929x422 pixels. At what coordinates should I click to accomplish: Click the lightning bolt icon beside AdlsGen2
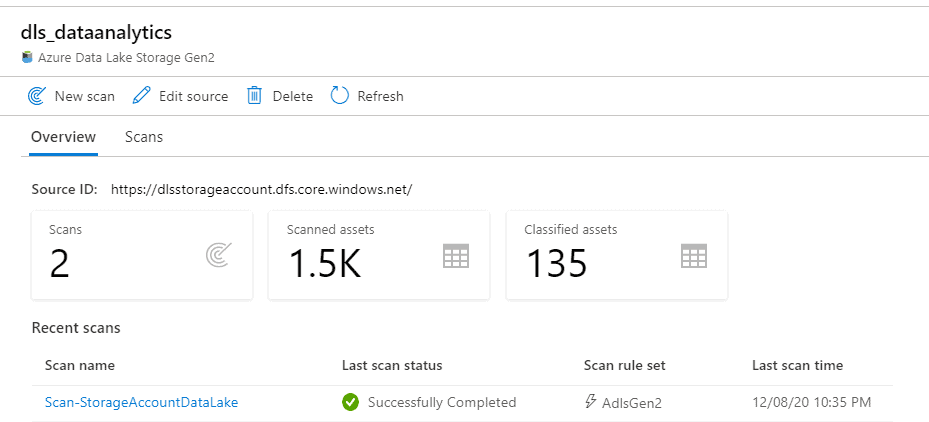[x=590, y=402]
